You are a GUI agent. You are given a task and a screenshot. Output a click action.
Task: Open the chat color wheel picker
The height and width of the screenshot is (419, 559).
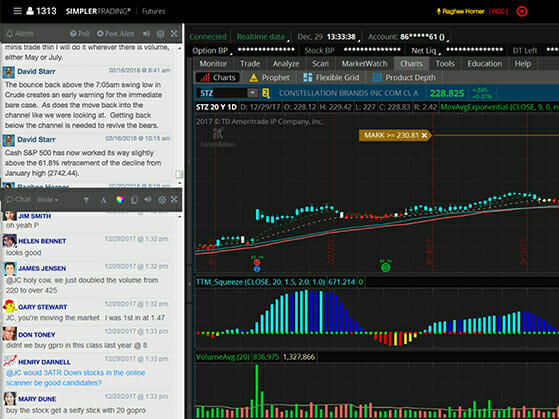tap(120, 199)
